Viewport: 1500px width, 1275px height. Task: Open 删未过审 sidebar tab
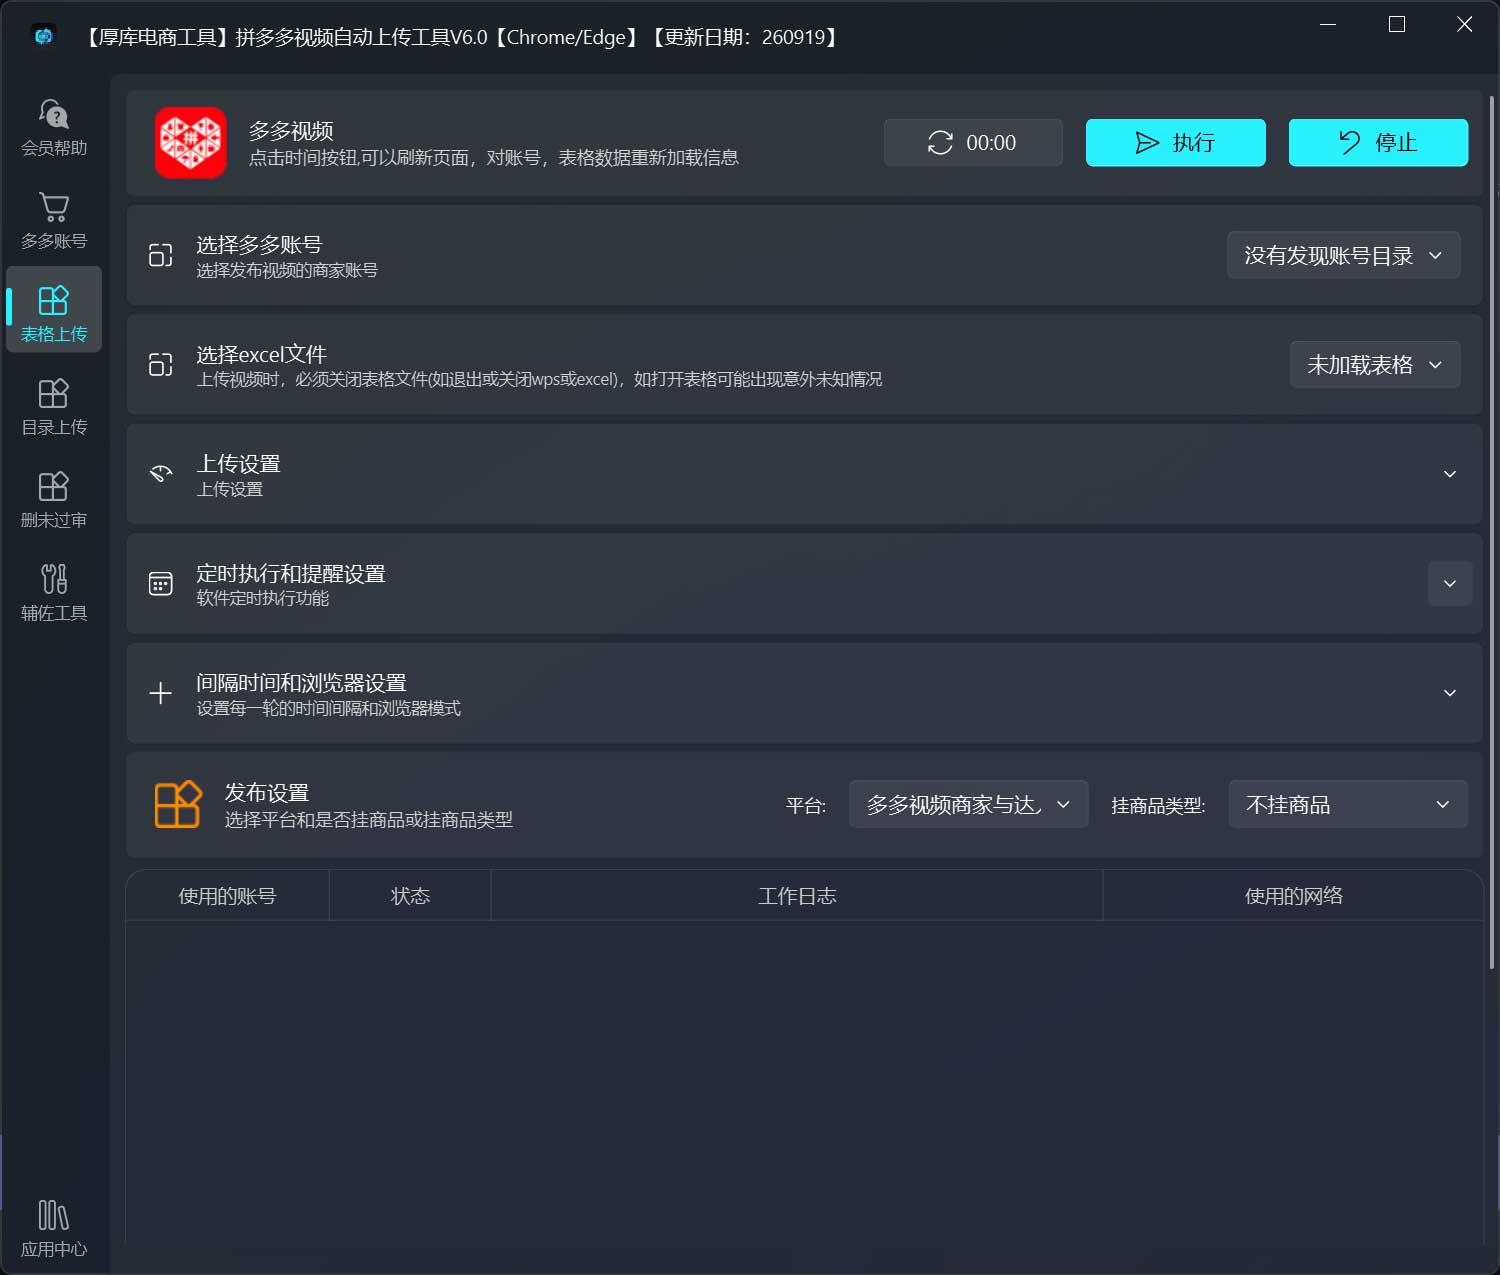tap(54, 499)
